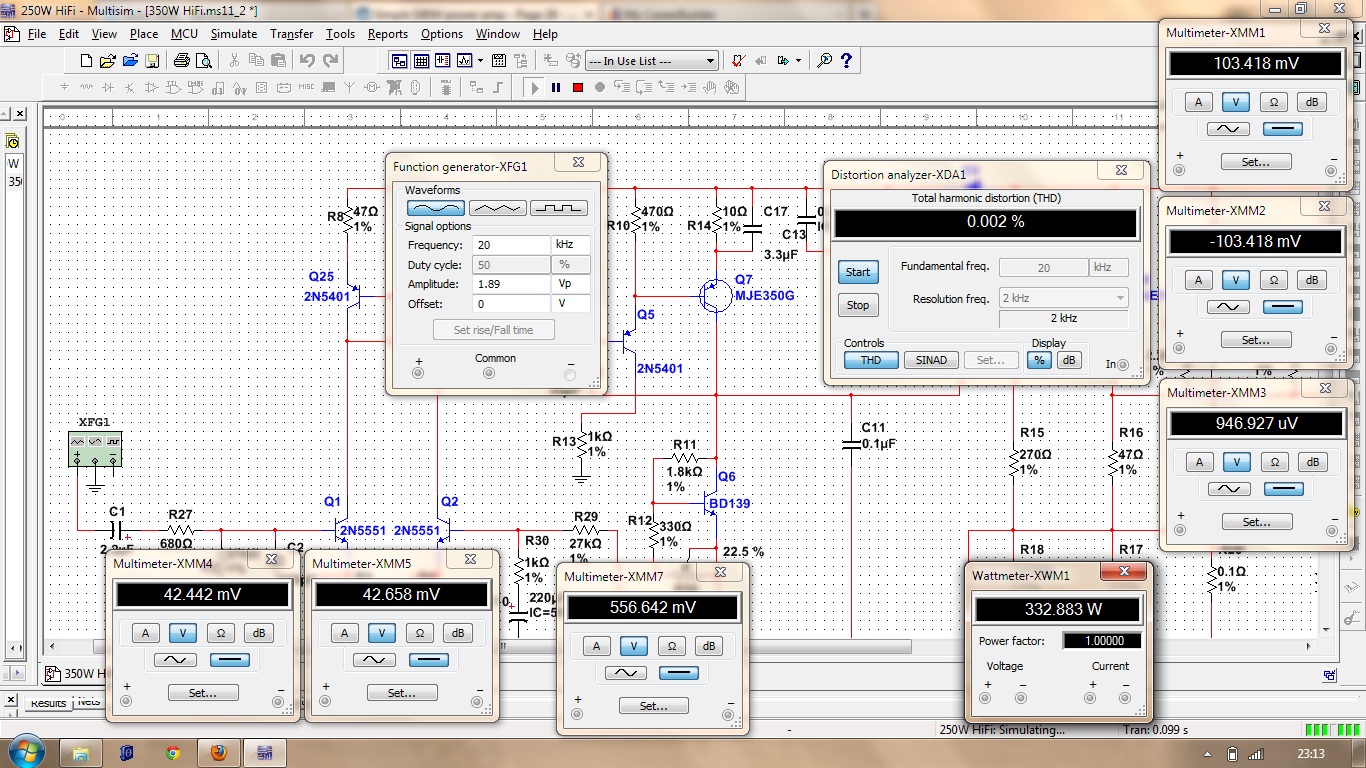This screenshot has height=768, width=1366.
Task: Click Set... on Multimeter-XMM3
Action: [1256, 522]
